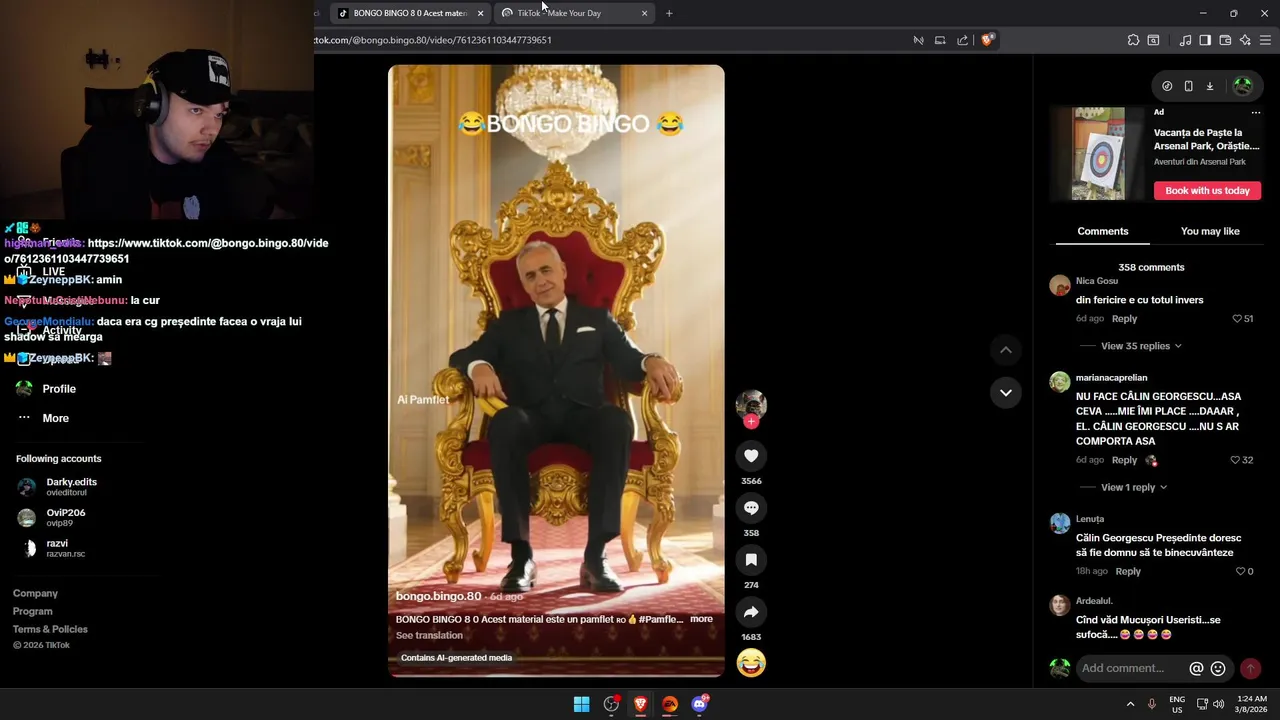
Task: Click the laughing emoji sticker under share count
Action: coord(751,663)
